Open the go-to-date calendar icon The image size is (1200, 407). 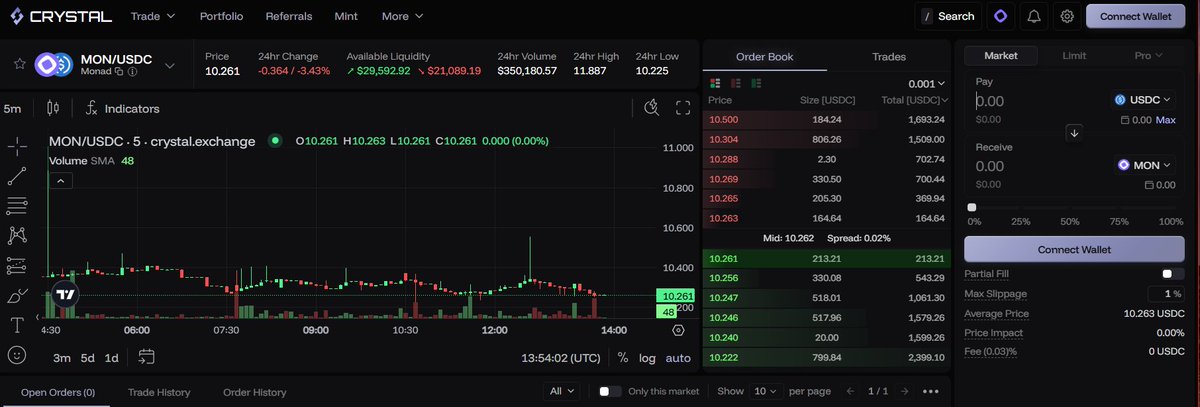tap(146, 357)
